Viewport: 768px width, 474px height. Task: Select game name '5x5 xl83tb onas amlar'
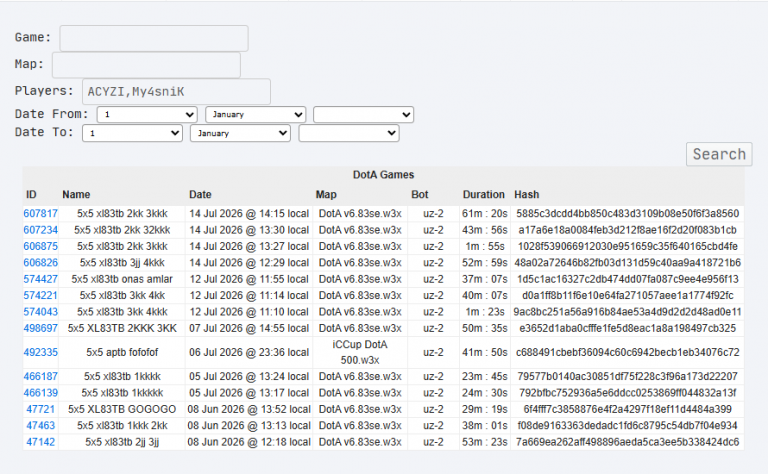pos(122,279)
